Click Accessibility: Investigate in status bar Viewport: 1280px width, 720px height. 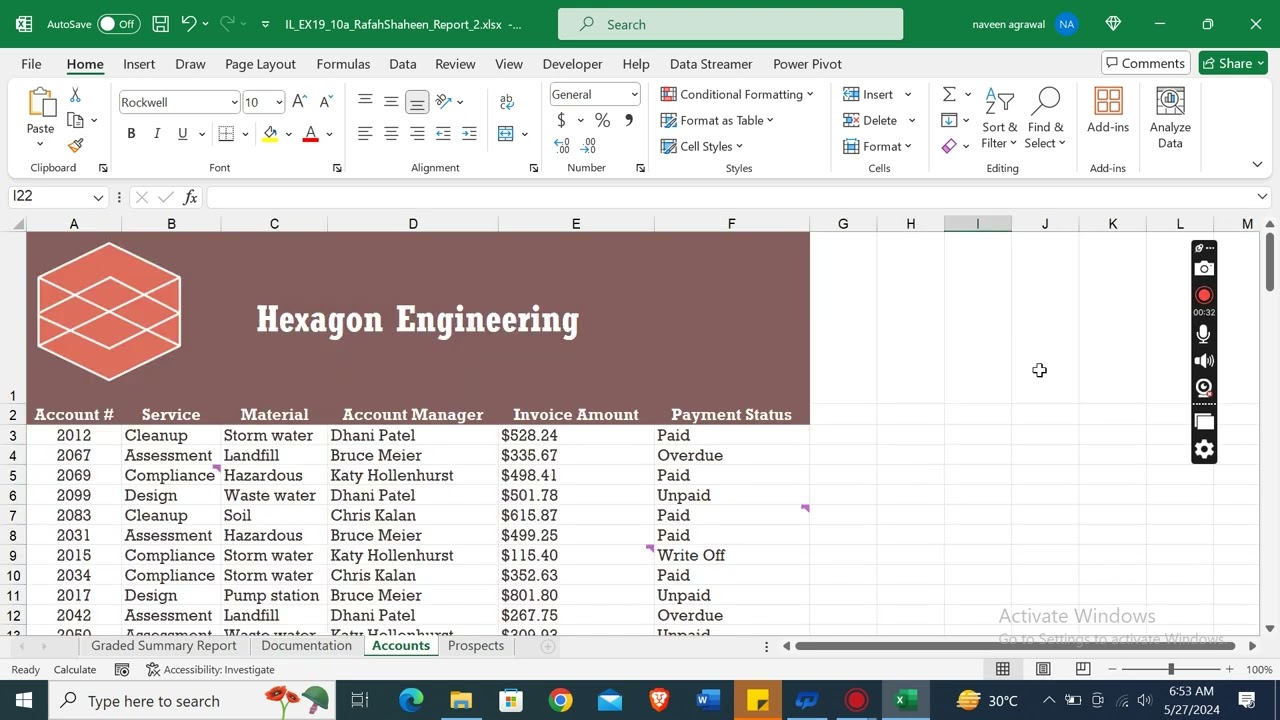(x=210, y=669)
